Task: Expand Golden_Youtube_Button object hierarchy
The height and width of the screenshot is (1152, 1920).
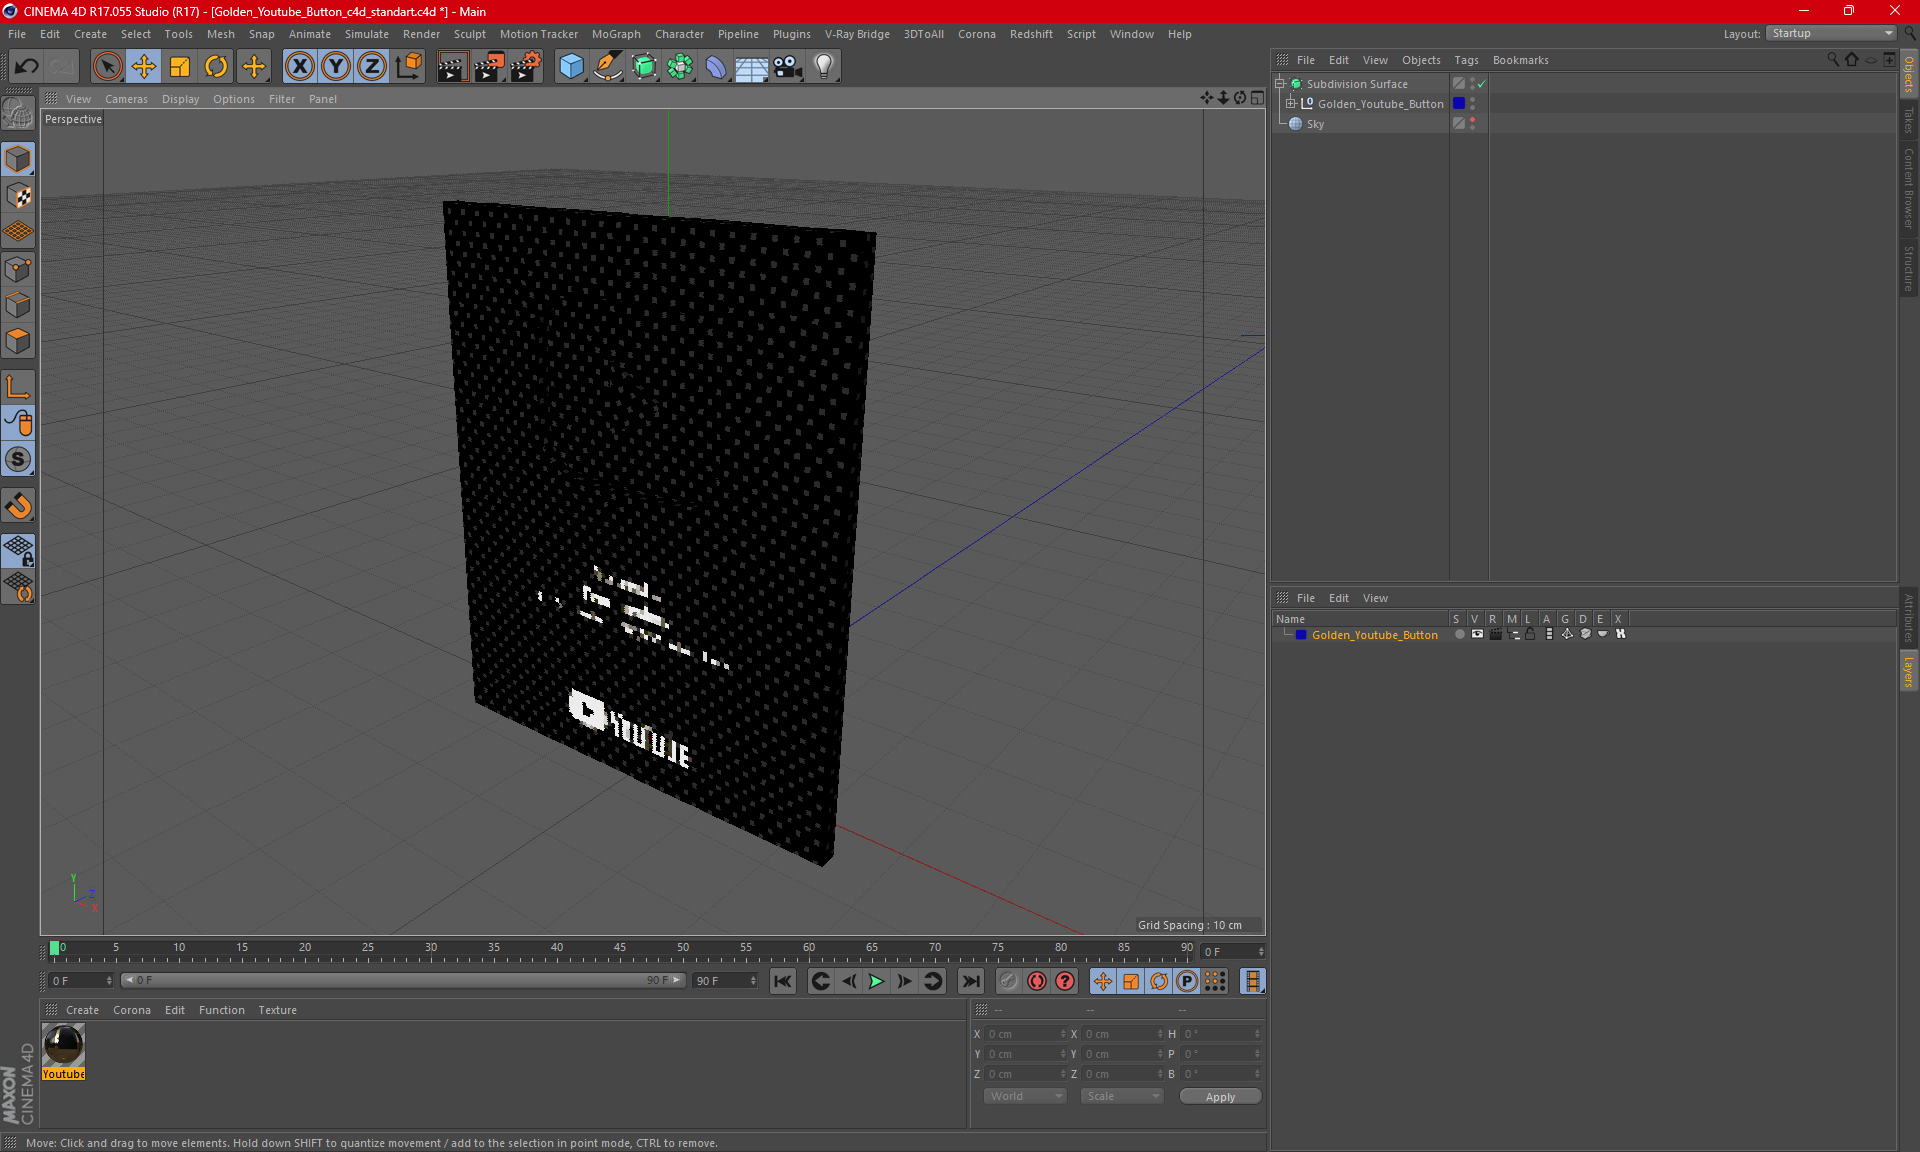Action: (x=1291, y=104)
